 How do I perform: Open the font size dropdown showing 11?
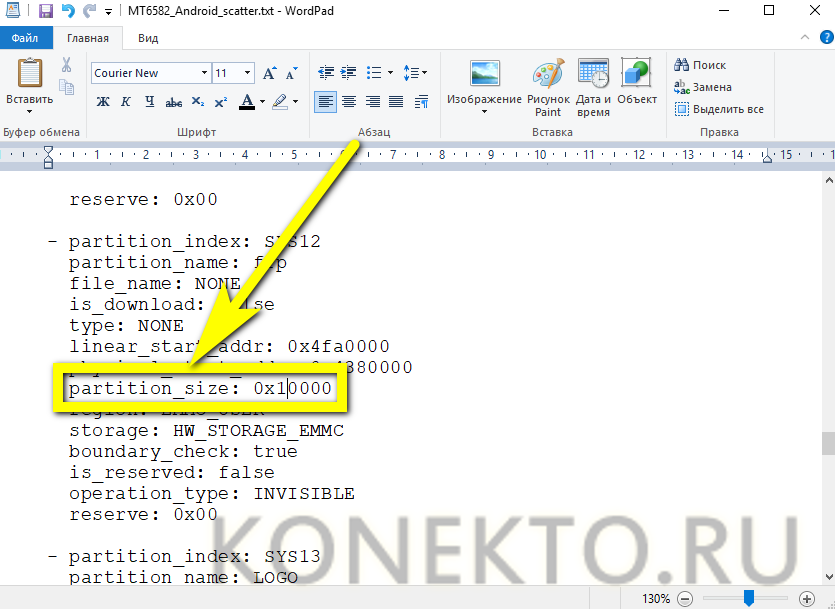[x=248, y=73]
